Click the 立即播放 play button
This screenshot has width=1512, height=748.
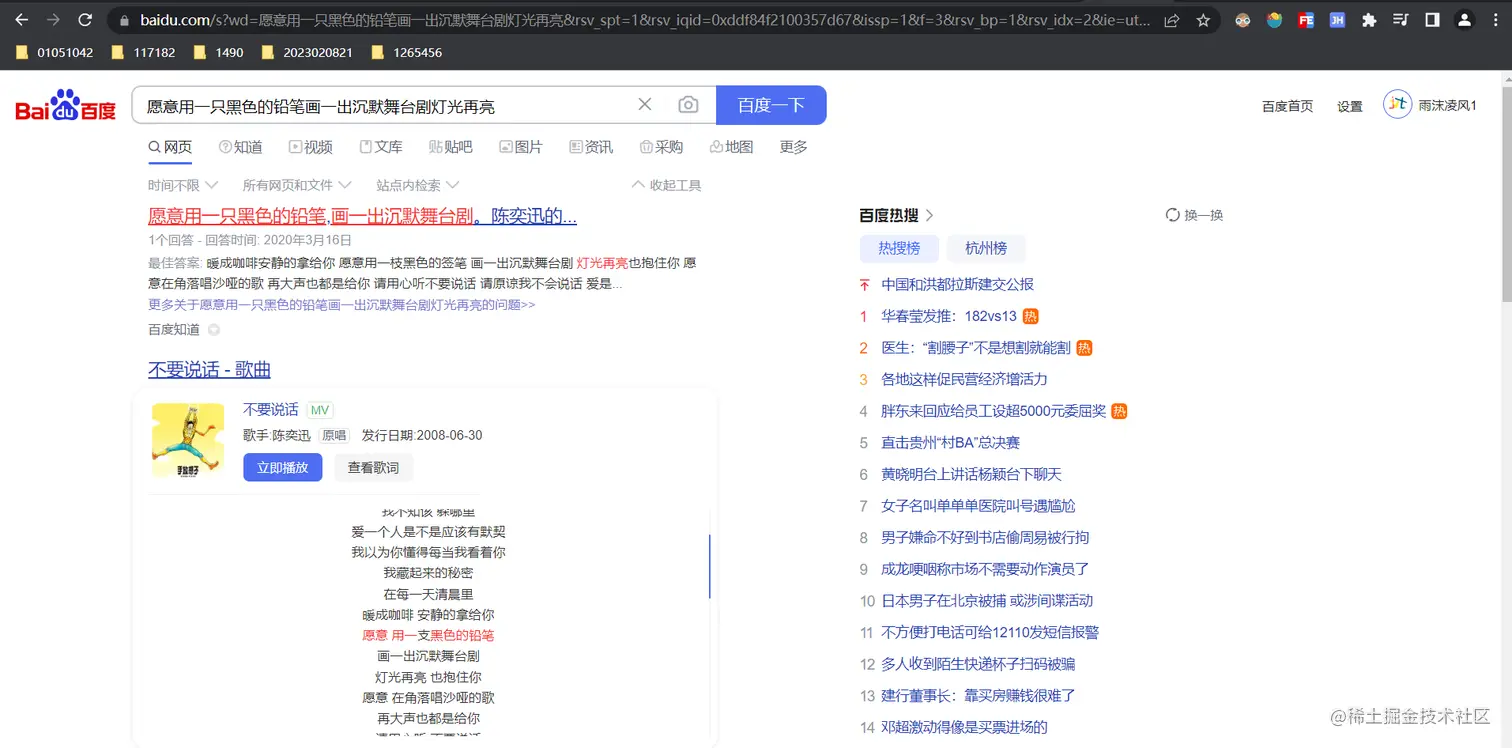point(282,467)
